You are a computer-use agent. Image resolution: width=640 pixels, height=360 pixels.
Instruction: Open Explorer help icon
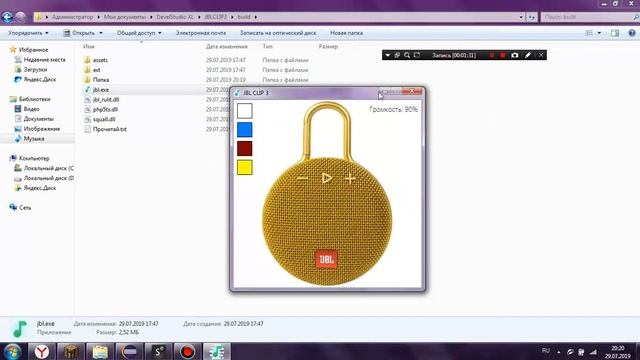coord(632,33)
